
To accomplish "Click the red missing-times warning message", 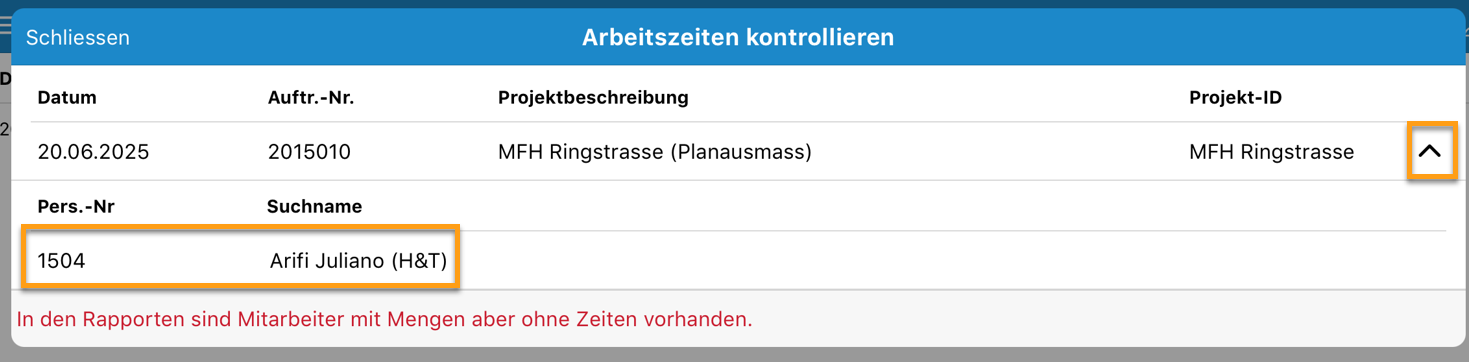I will [384, 320].
